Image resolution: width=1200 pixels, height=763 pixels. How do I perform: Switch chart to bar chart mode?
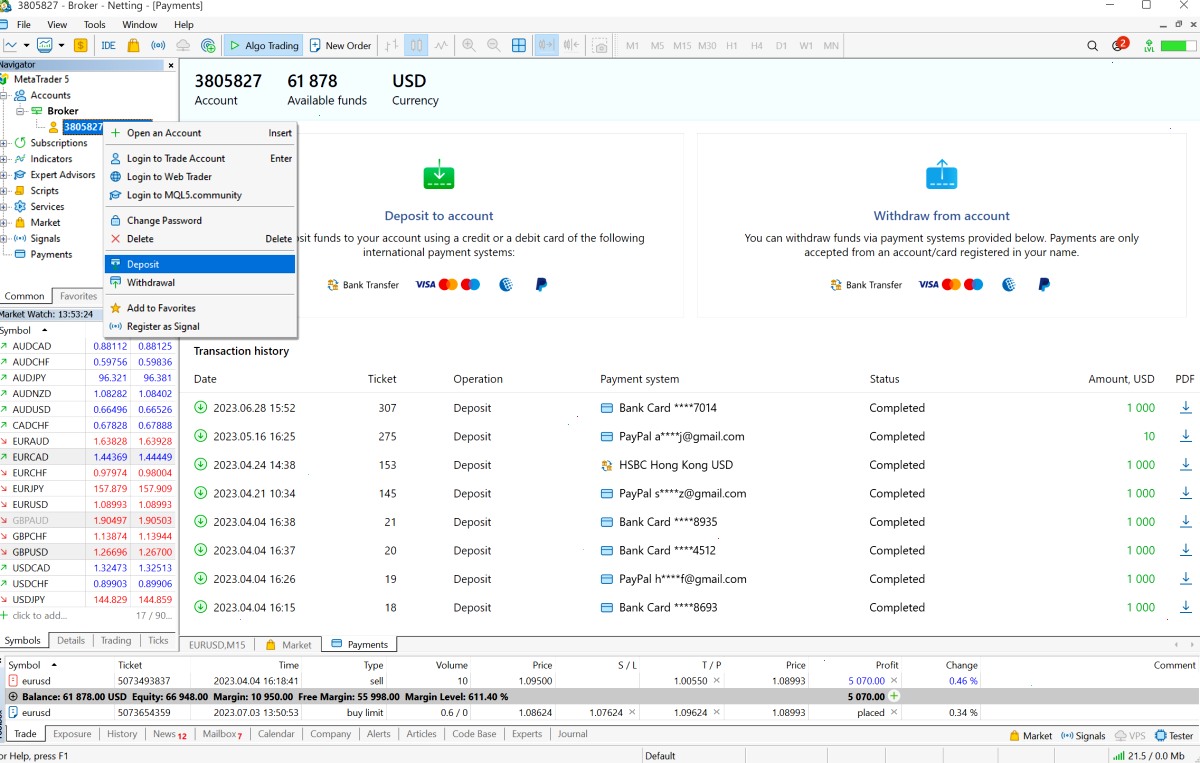tap(391, 45)
